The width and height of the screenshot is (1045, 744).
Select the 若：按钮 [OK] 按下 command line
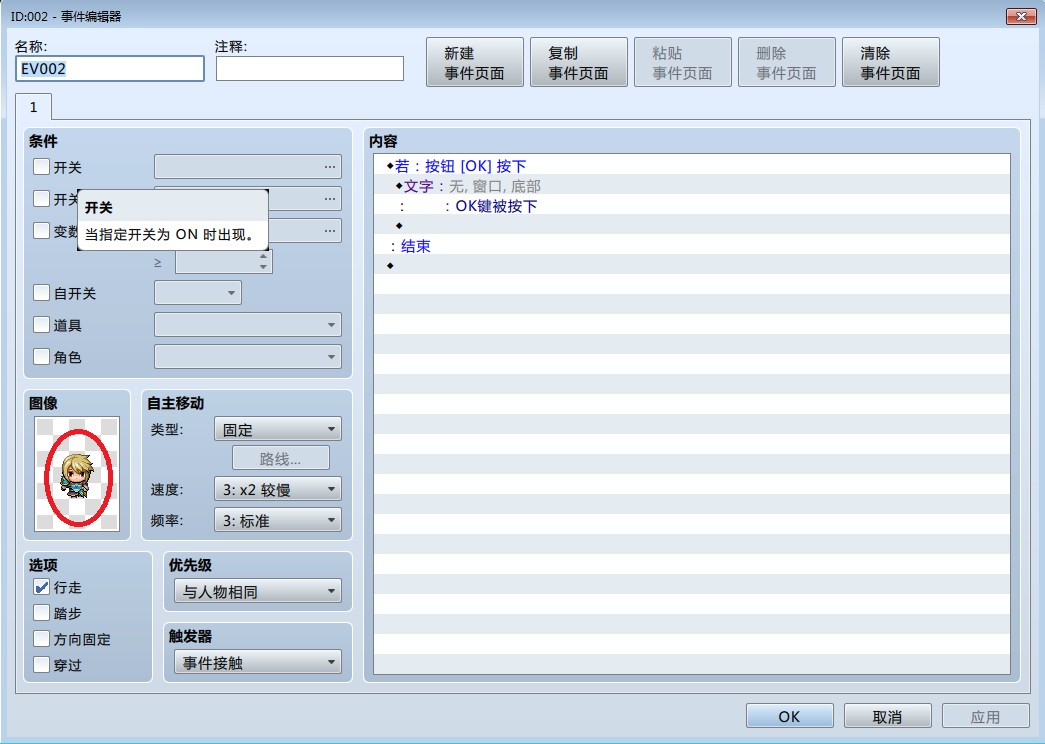point(692,165)
